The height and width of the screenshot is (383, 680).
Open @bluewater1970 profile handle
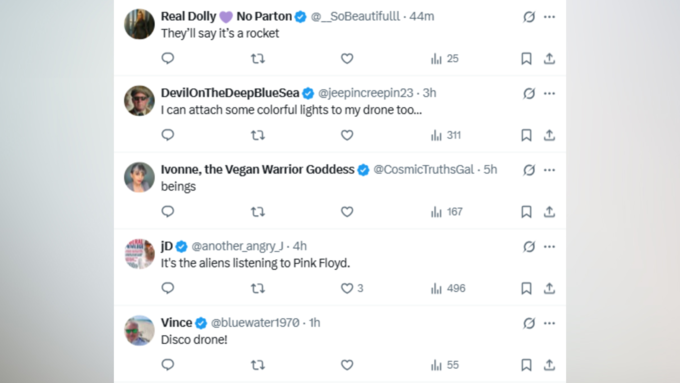coord(255,323)
